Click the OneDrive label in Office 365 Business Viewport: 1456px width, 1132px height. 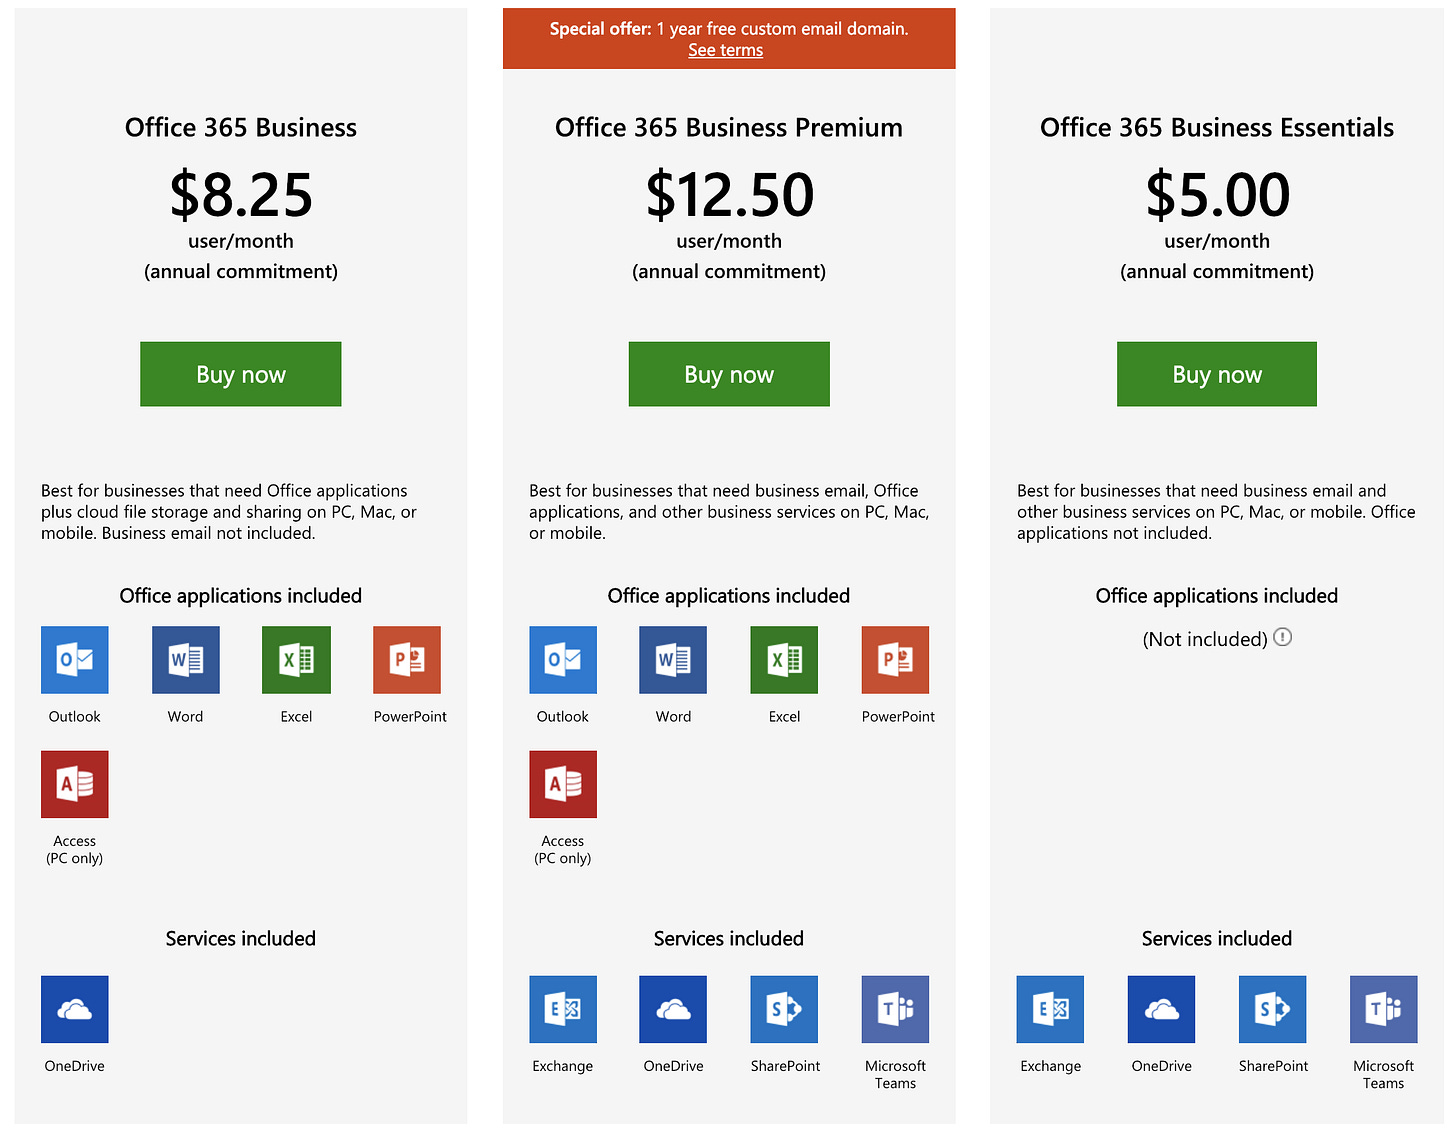(75, 1066)
